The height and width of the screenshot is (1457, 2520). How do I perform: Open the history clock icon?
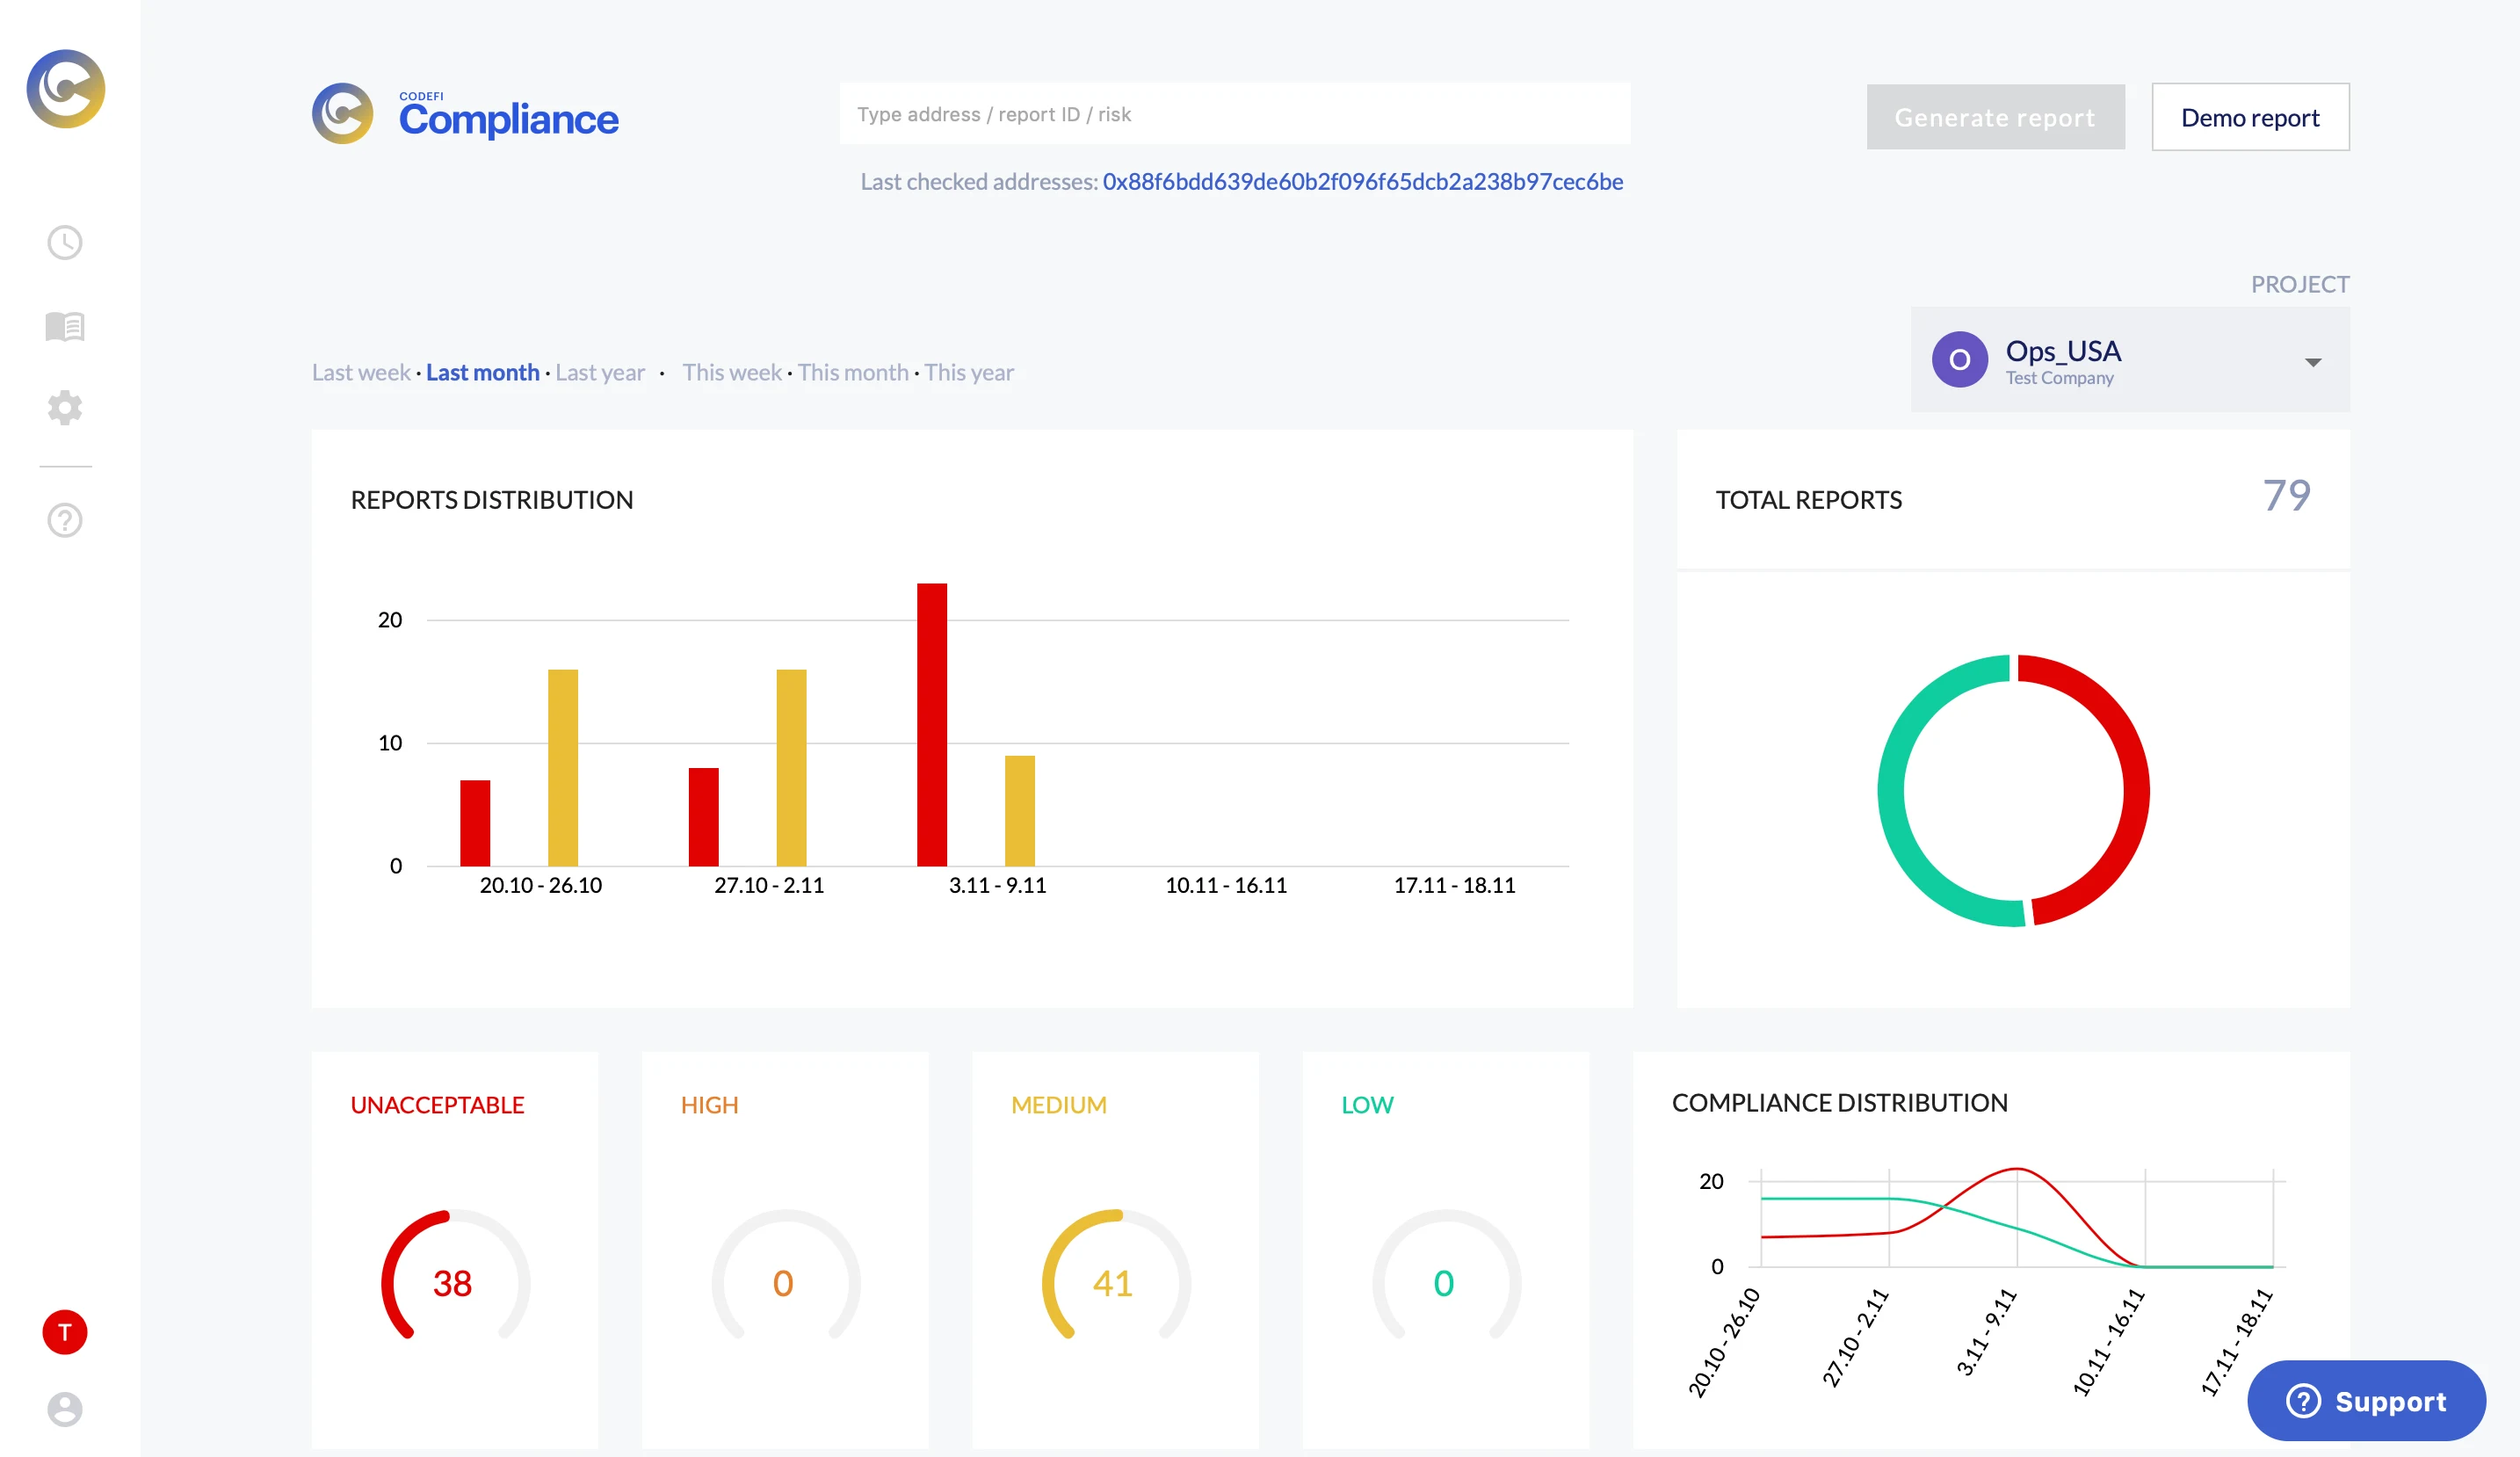[65, 243]
